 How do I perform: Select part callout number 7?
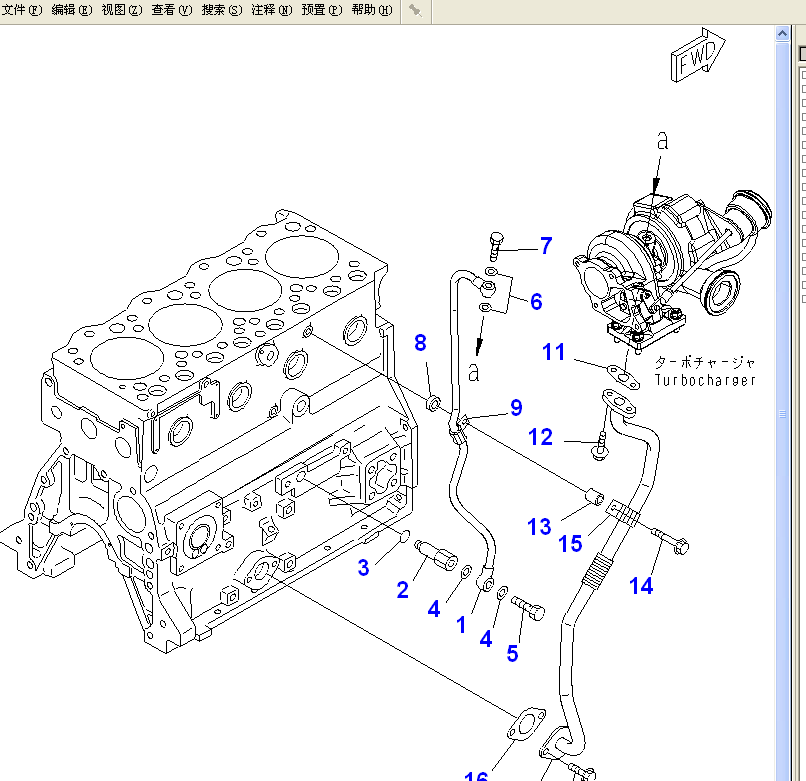point(546,246)
